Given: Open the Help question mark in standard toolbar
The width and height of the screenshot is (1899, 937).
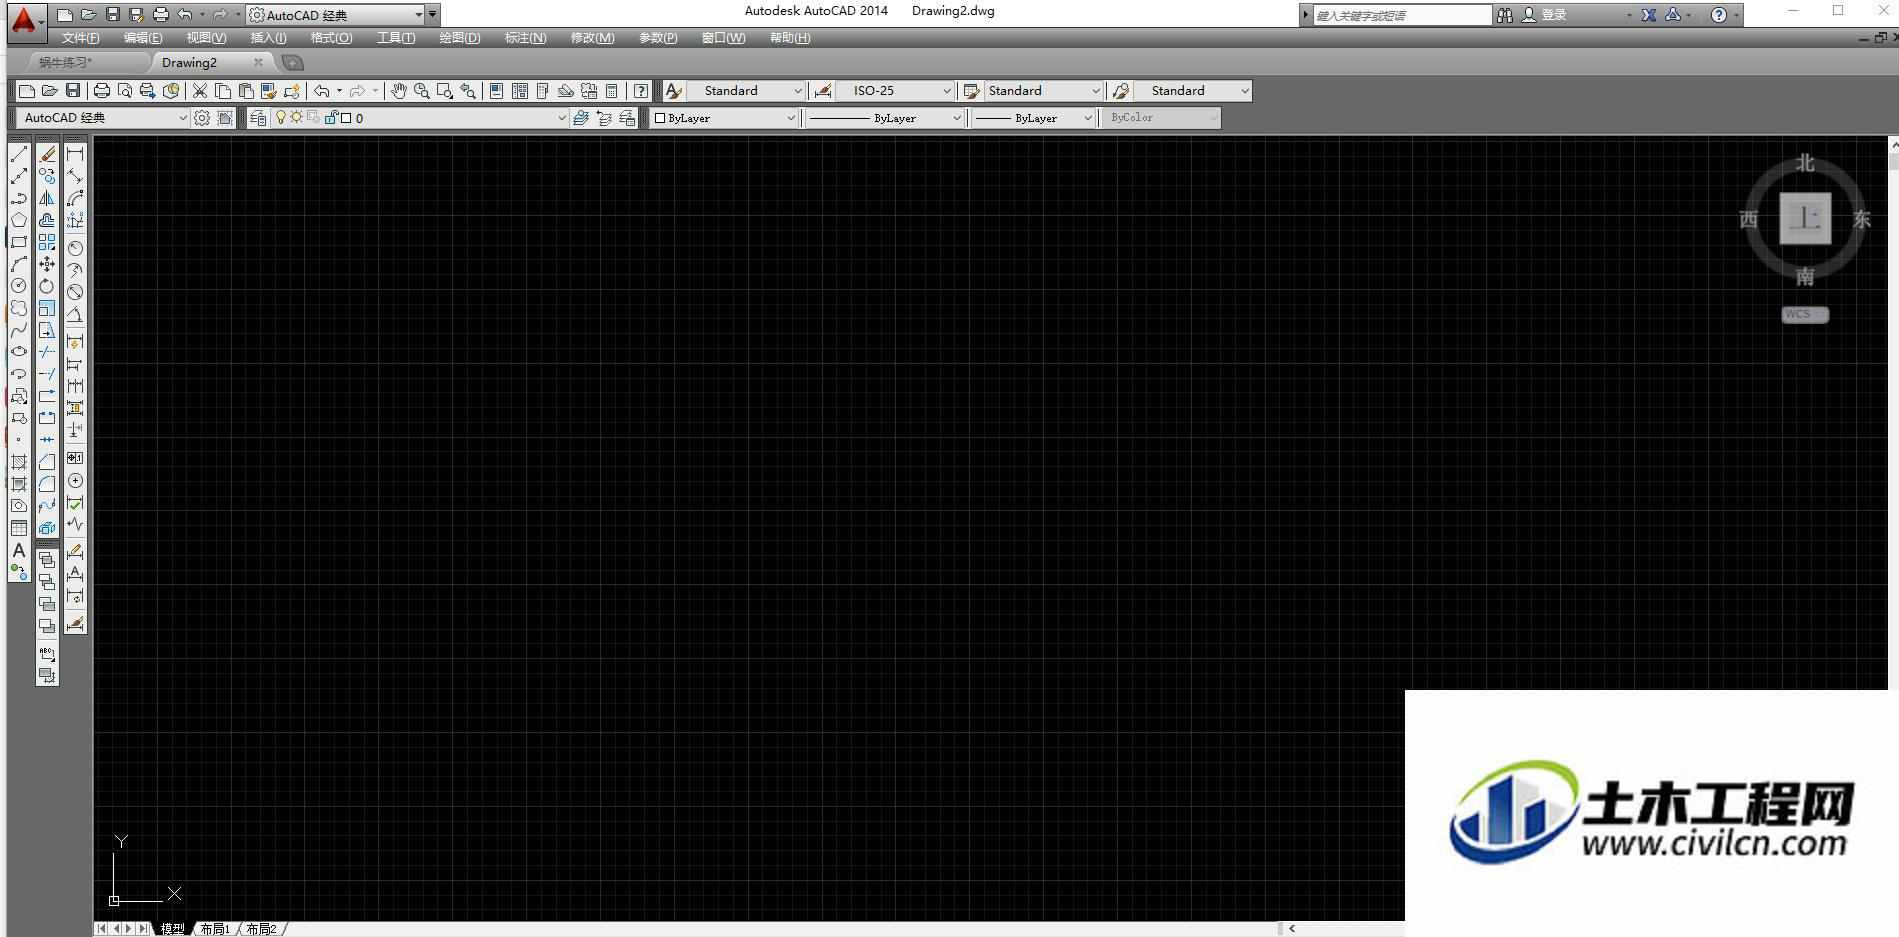Looking at the screenshot, I should (641, 91).
